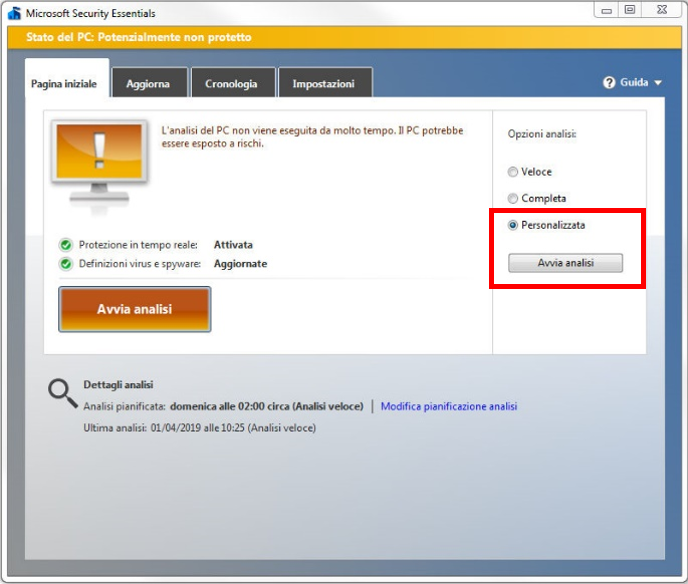
Task: Click the 'Protezione in tempo reale:' label
Action: click(x=138, y=245)
